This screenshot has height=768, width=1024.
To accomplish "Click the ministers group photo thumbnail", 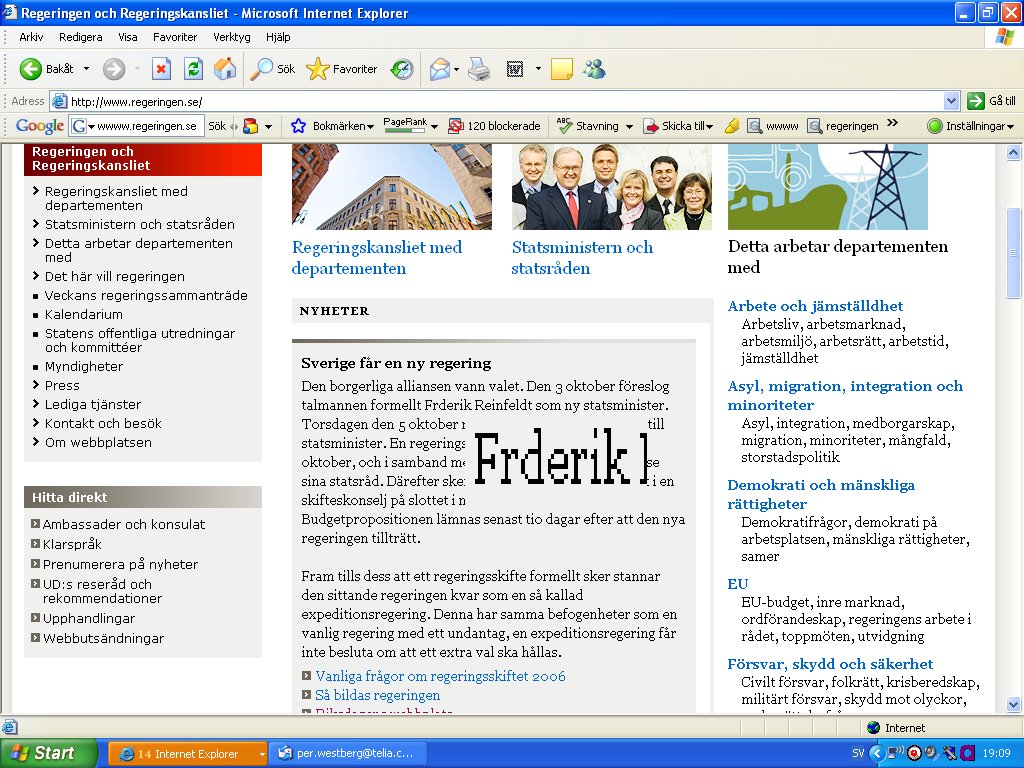I will (612, 187).
